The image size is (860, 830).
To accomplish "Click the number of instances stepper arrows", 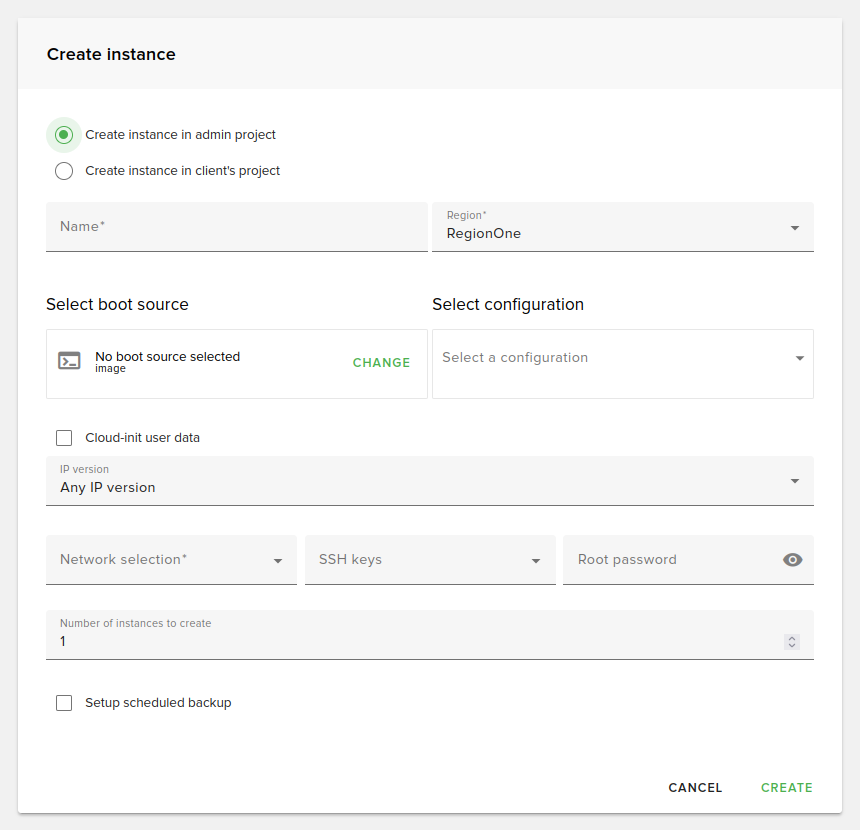I will (792, 642).
